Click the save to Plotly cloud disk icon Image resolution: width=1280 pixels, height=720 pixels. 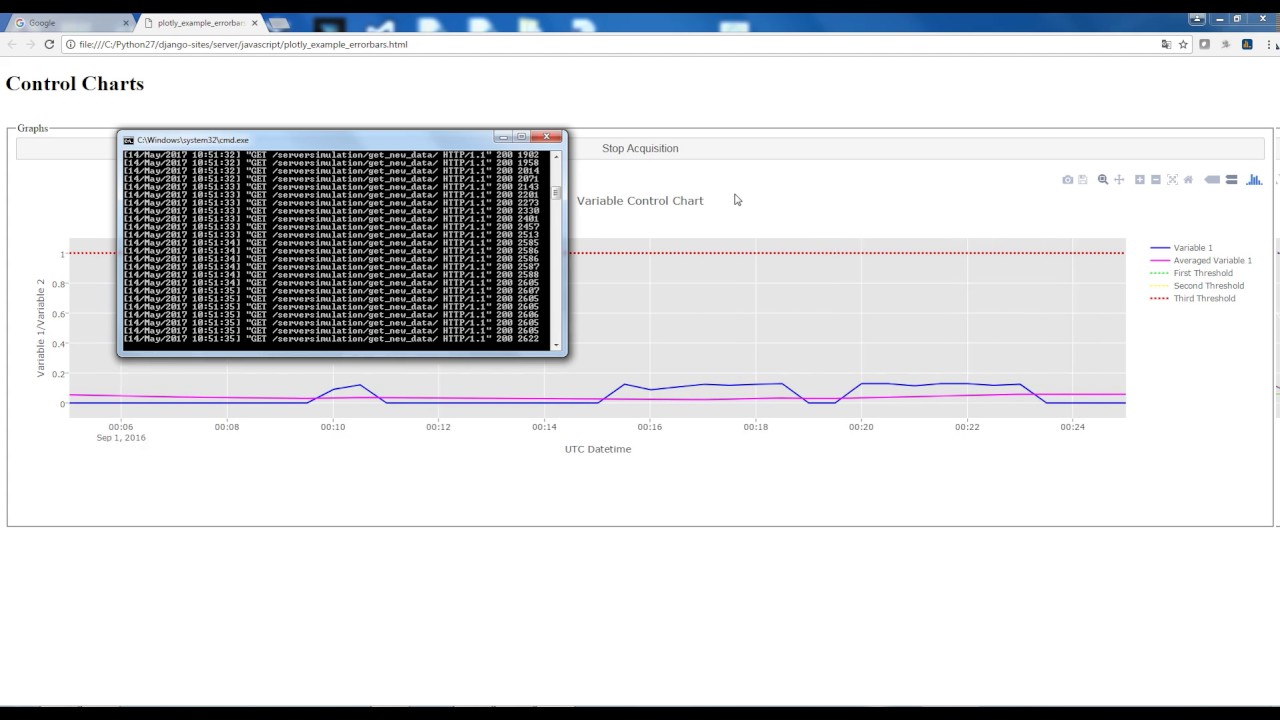click(1082, 179)
